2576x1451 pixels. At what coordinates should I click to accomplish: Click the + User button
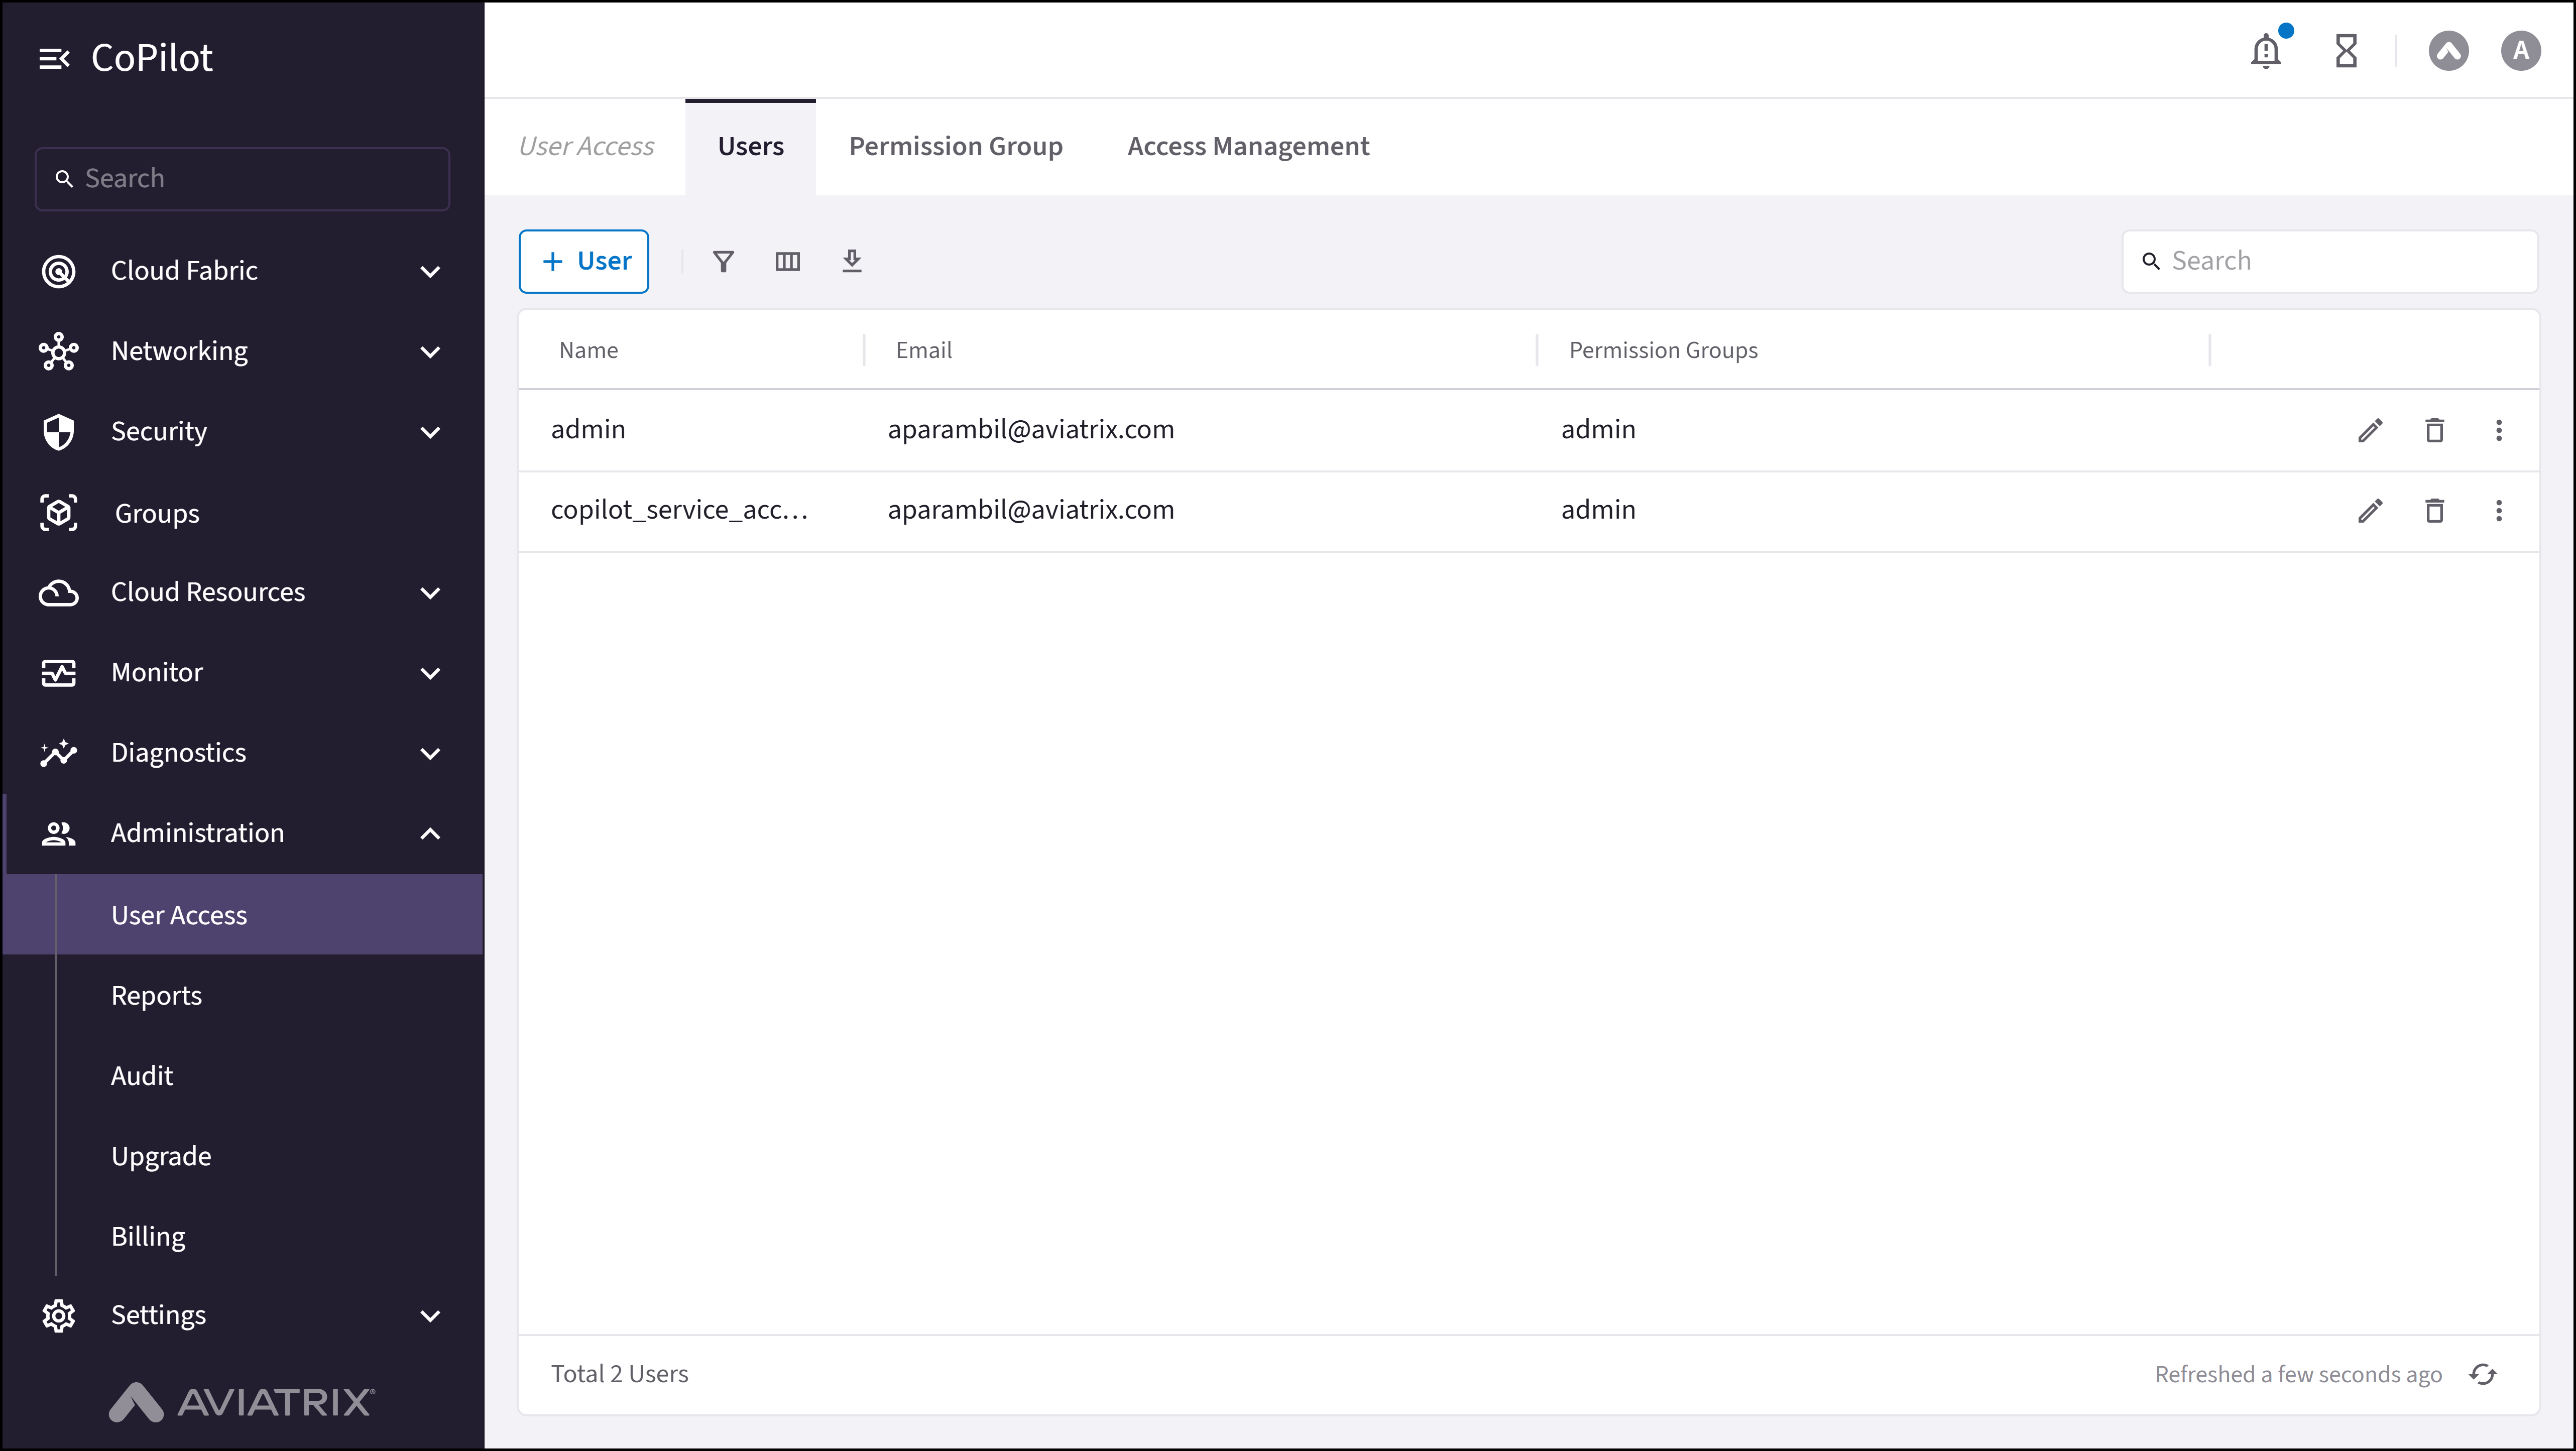(x=584, y=262)
